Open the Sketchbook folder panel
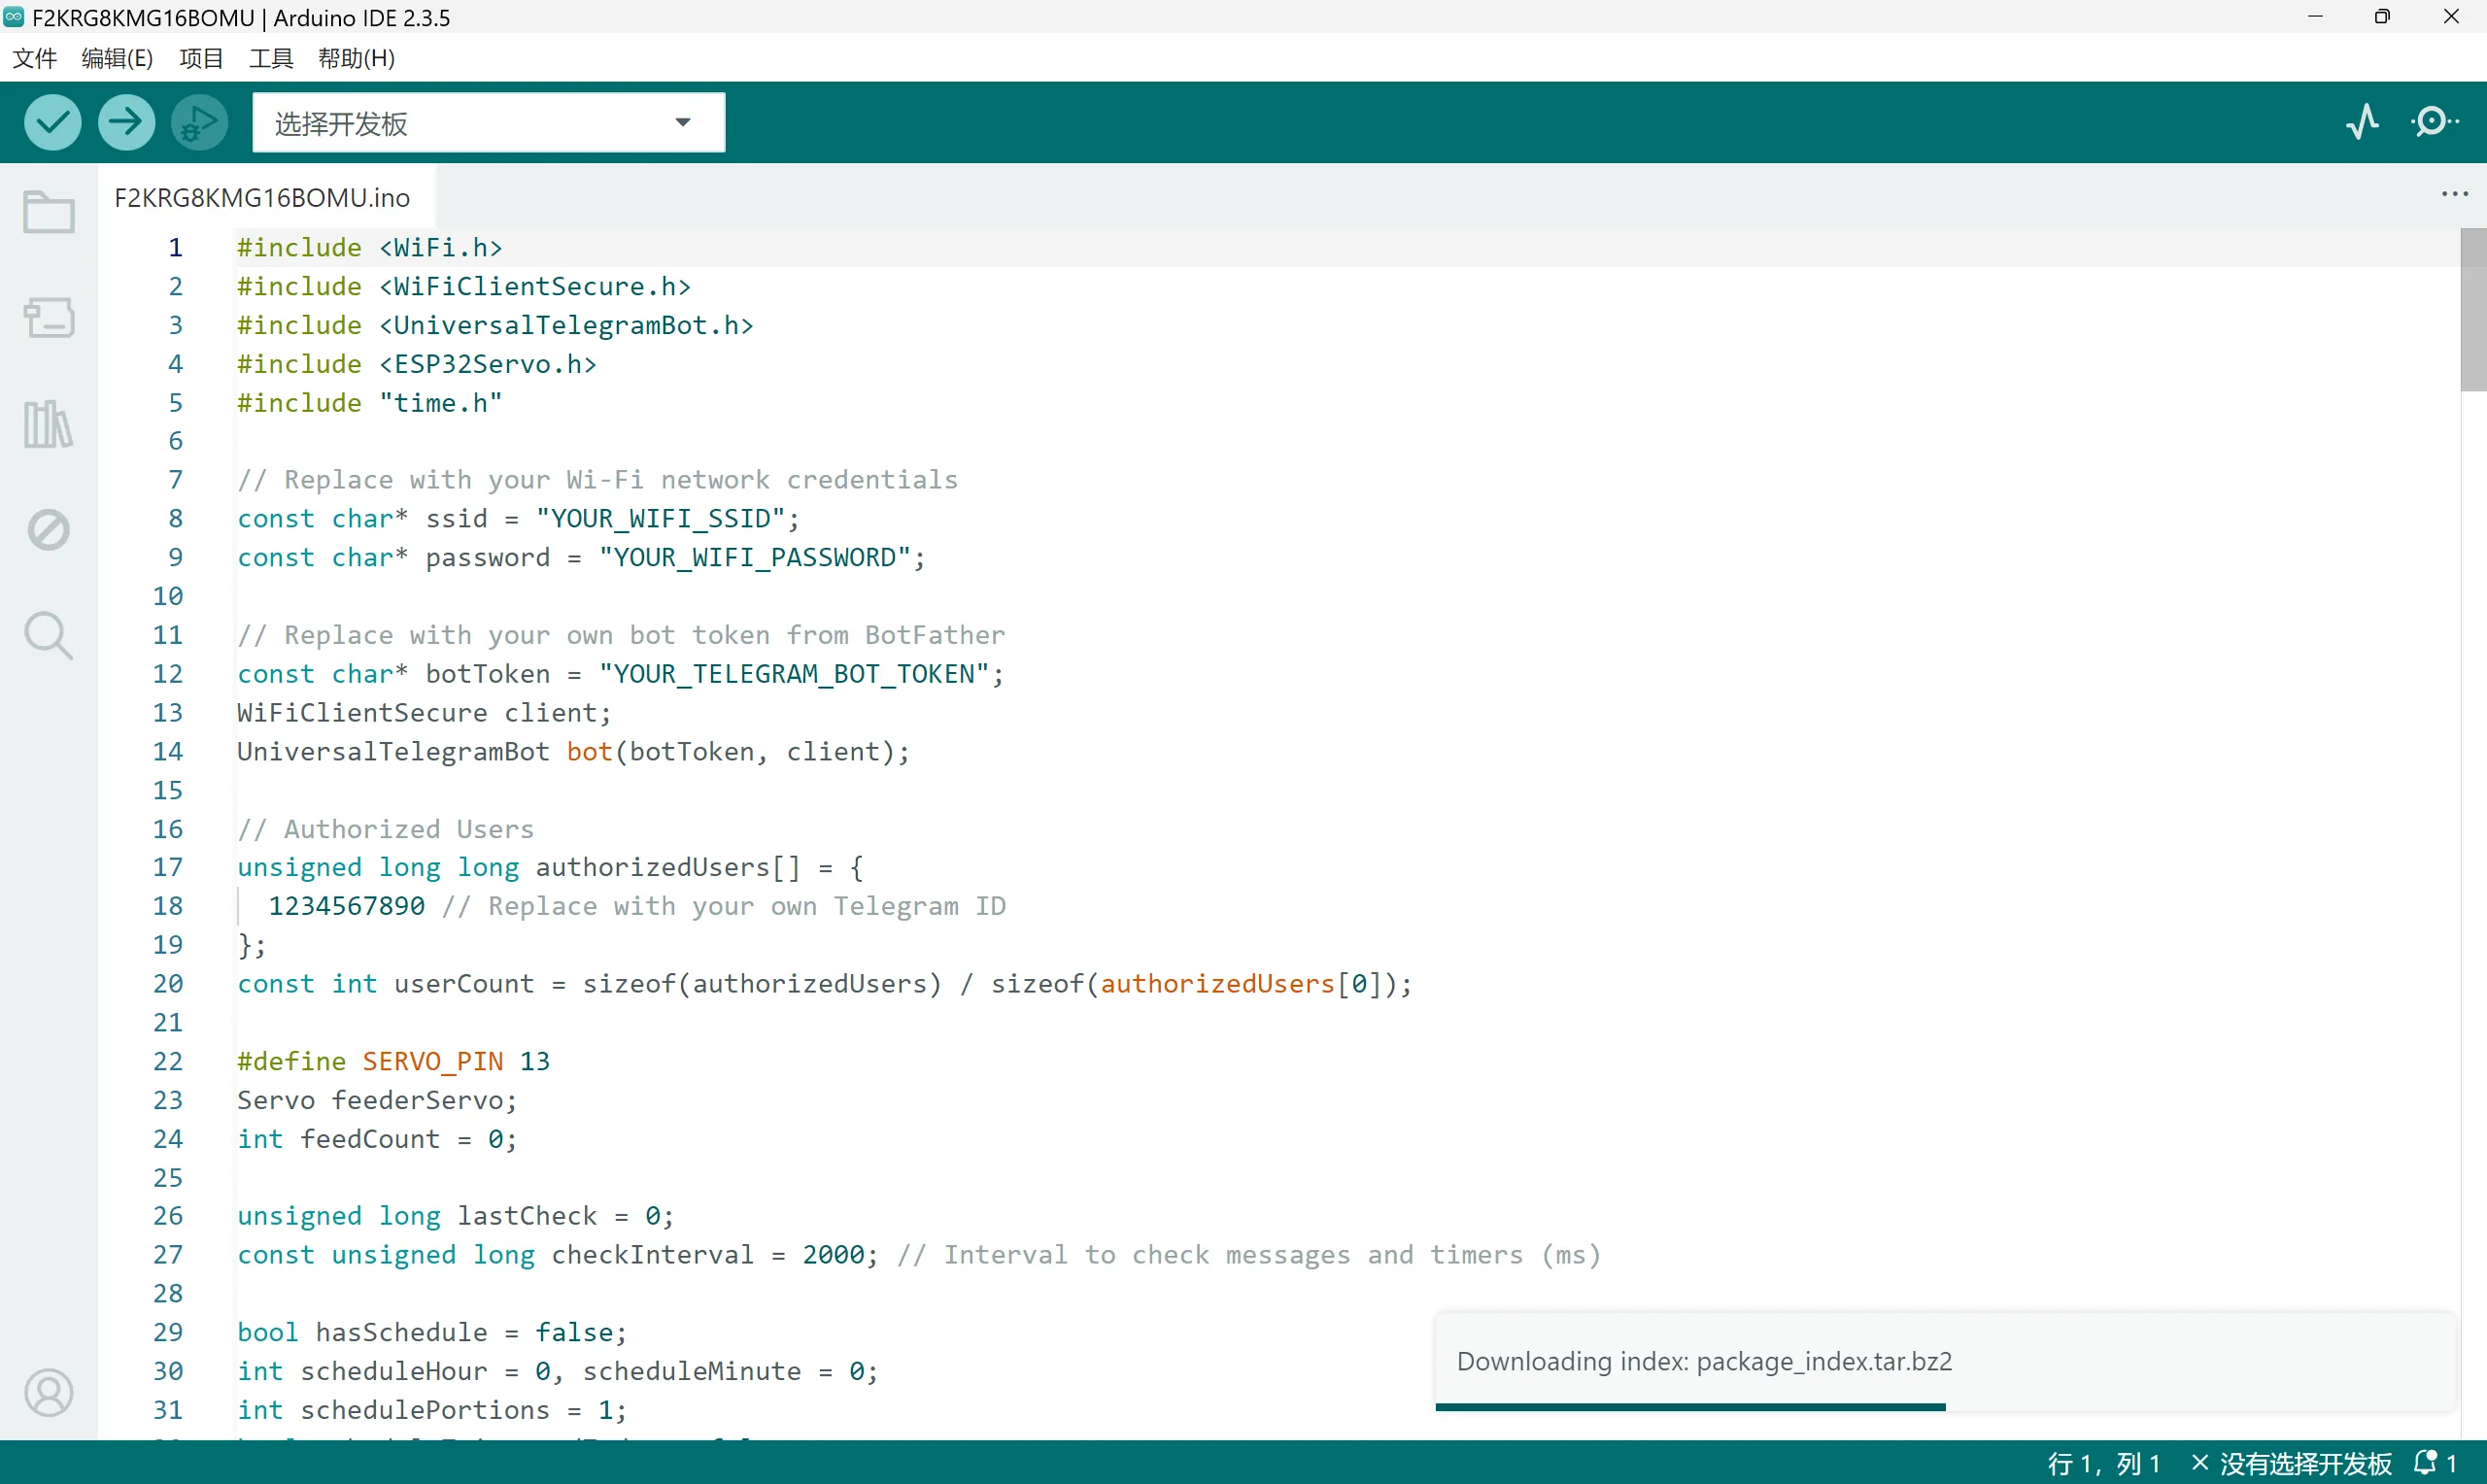Image resolution: width=2487 pixels, height=1484 pixels. tap(48, 212)
